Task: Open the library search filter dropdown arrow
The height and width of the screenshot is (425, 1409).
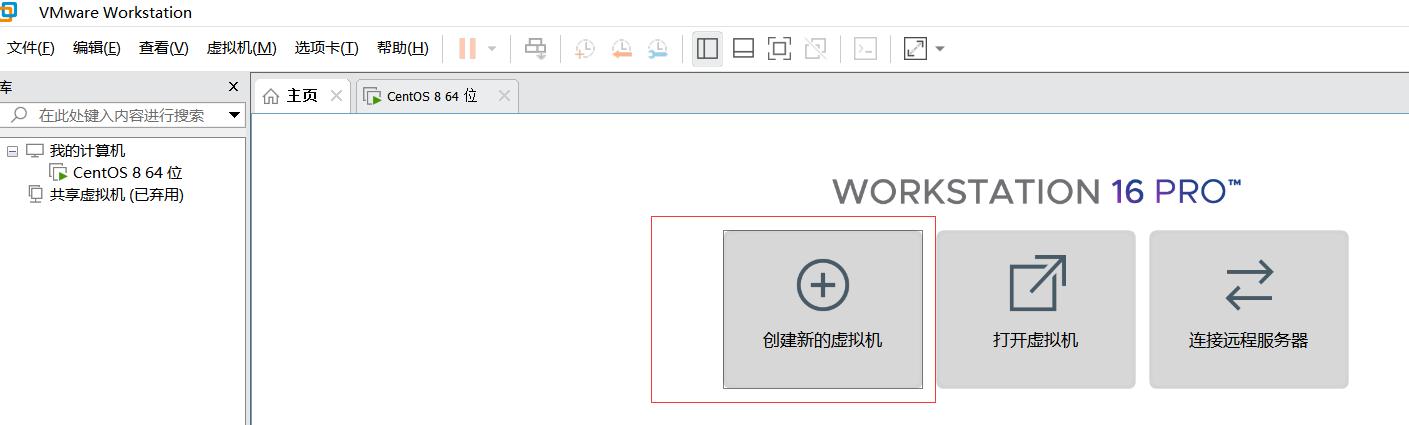Action: coord(235,115)
